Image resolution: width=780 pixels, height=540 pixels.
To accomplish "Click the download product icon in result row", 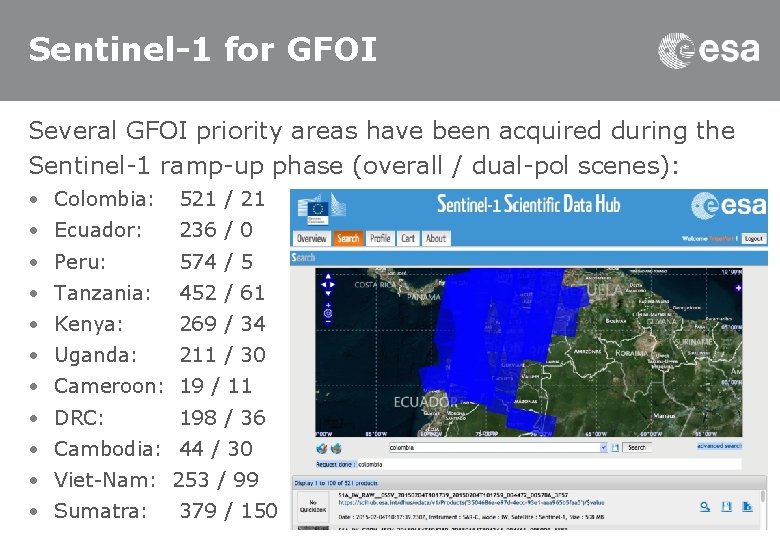I will [747, 507].
